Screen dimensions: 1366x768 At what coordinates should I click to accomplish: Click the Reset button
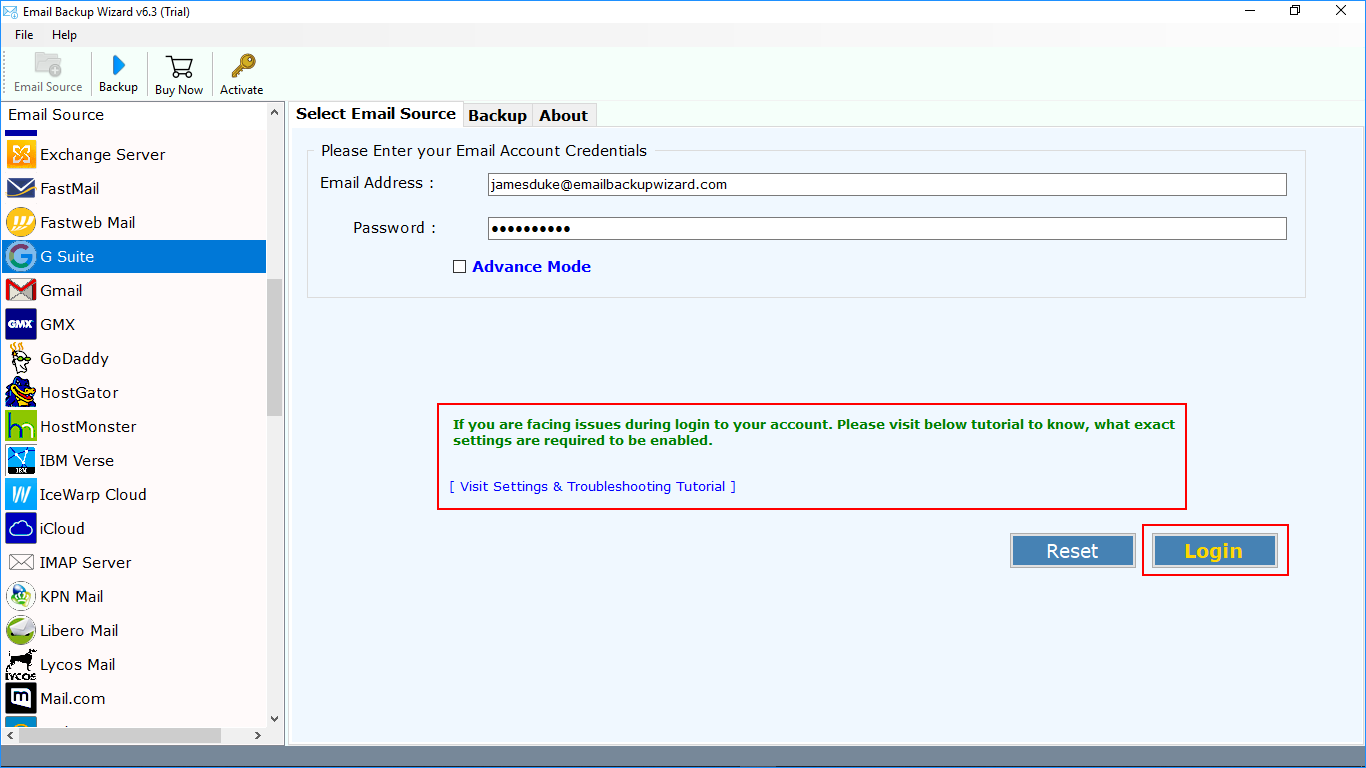[1072, 551]
